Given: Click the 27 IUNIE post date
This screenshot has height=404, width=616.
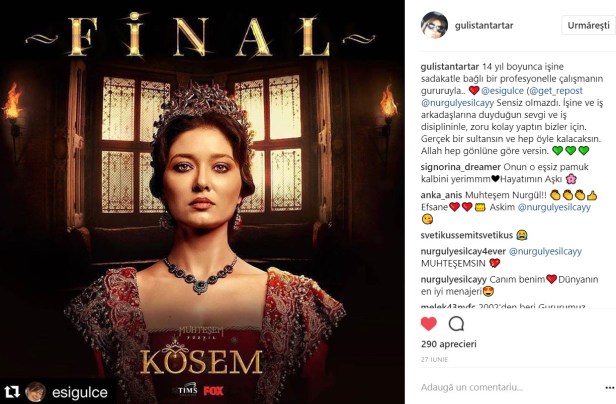Looking at the screenshot, I should (434, 359).
